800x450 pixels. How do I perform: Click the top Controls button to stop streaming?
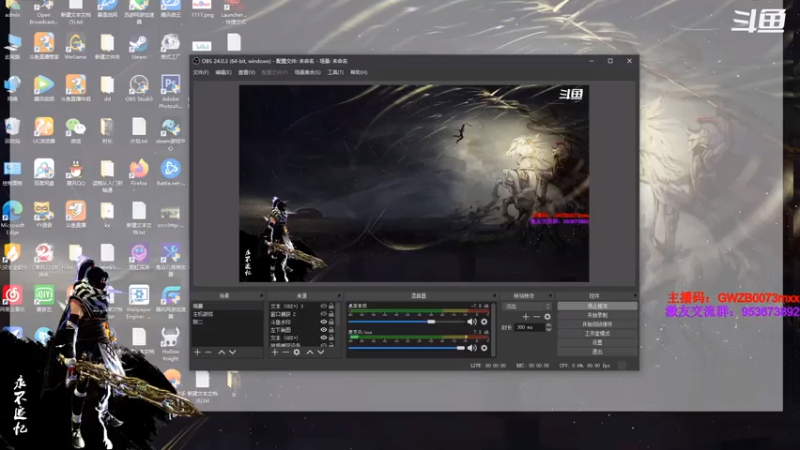click(x=597, y=306)
